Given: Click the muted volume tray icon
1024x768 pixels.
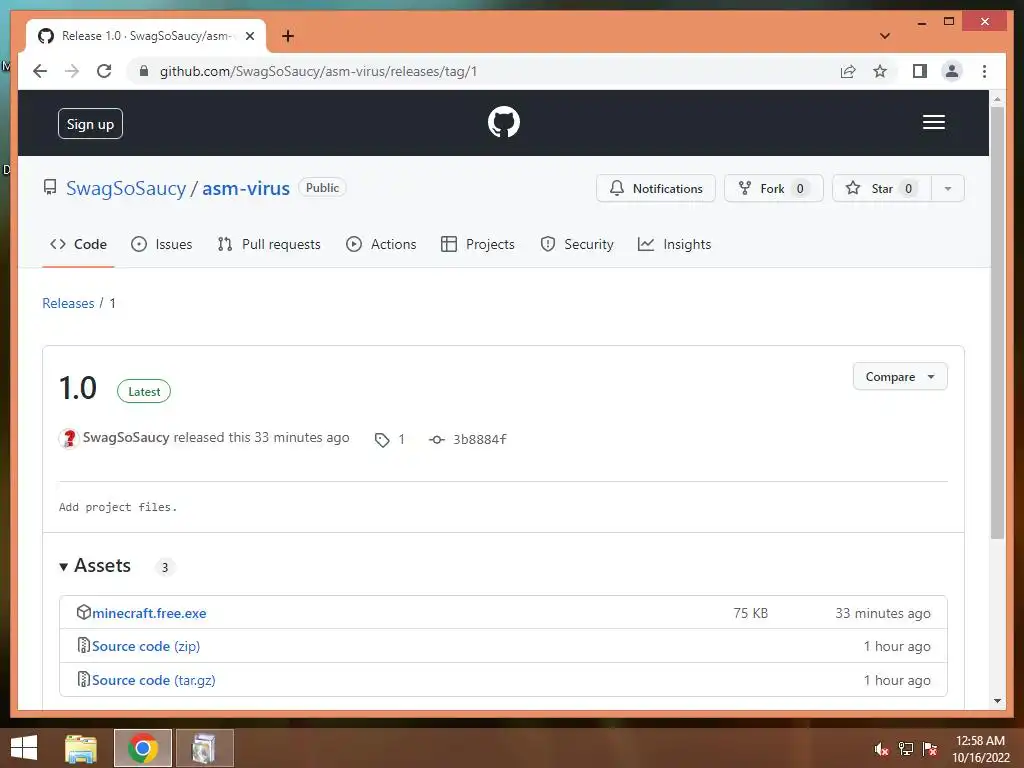Looking at the screenshot, I should [x=881, y=749].
